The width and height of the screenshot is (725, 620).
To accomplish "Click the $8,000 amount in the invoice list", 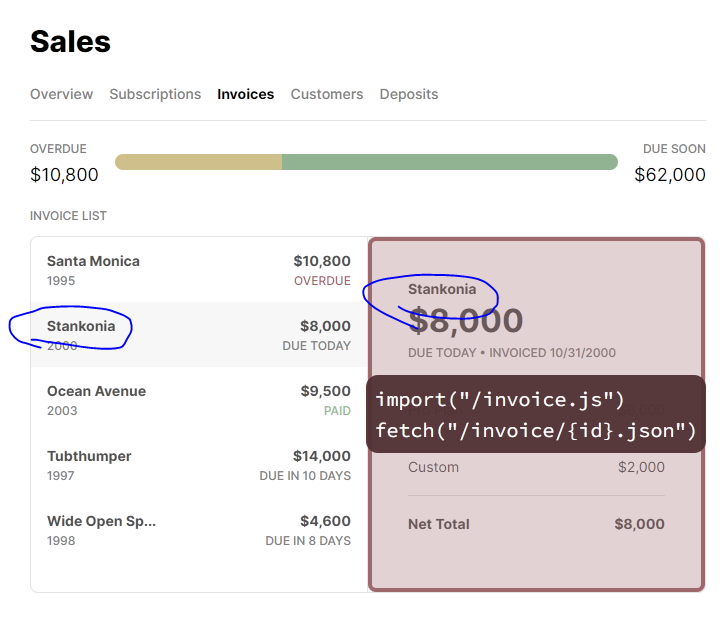I will coord(326,326).
